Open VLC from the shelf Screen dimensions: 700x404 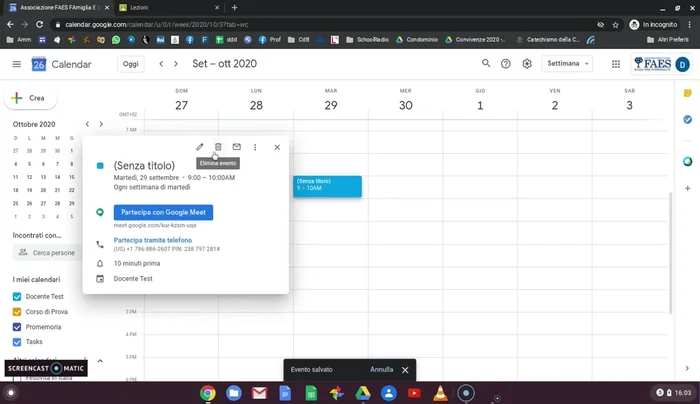[440, 393]
